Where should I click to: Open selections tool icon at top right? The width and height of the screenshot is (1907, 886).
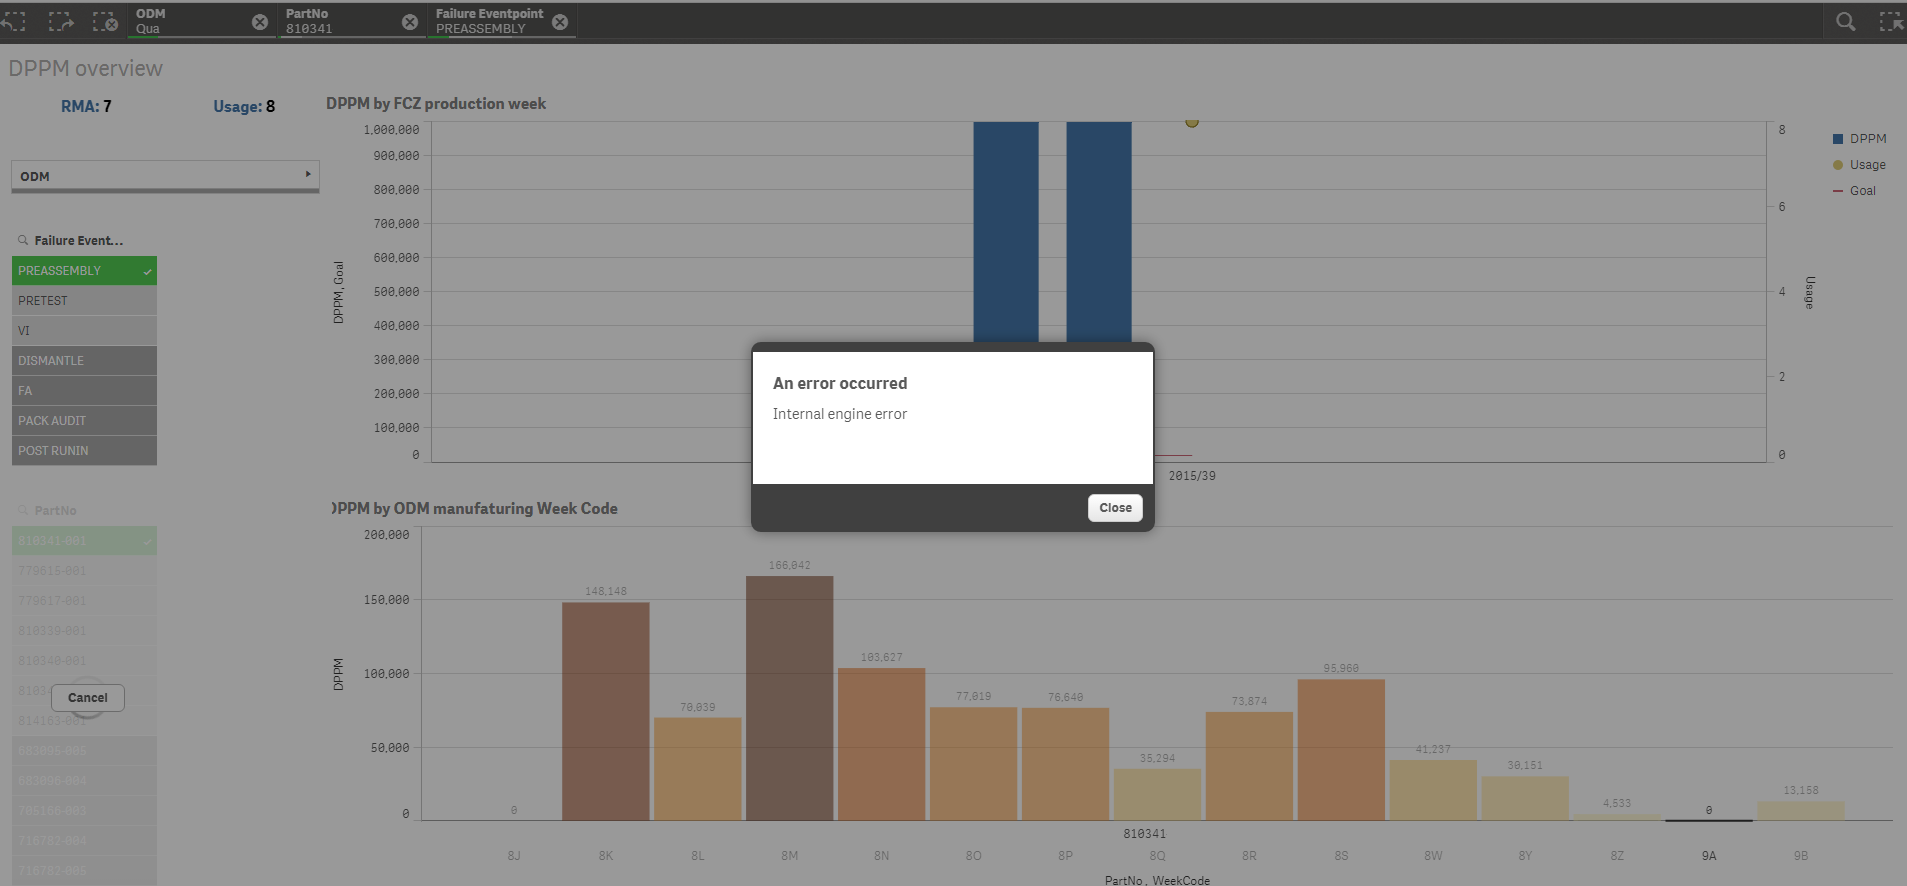(1891, 21)
